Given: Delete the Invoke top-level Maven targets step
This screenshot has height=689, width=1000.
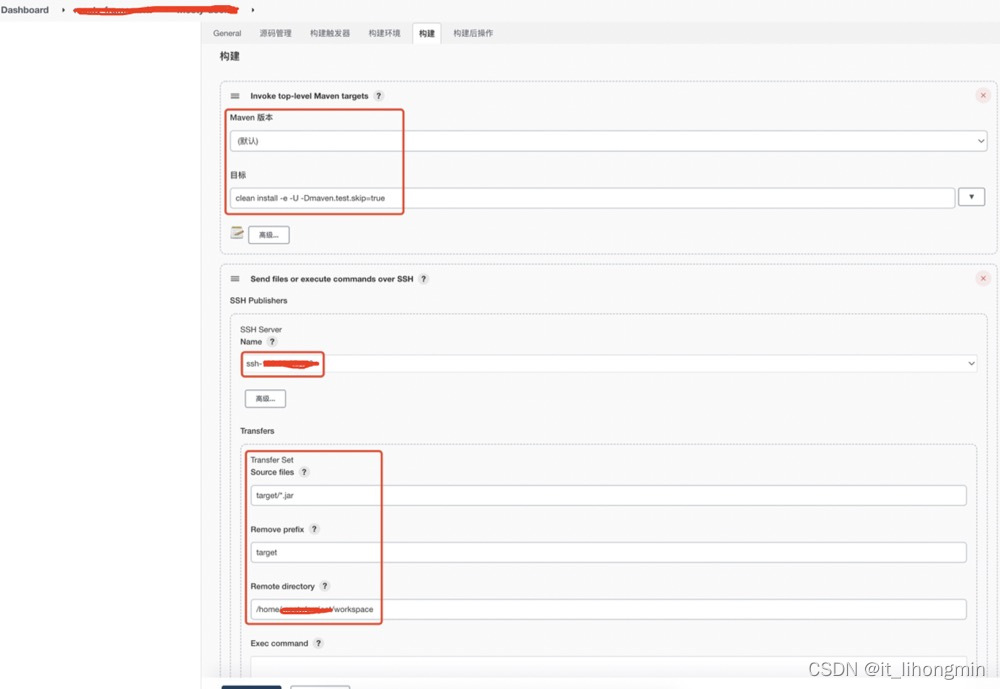Looking at the screenshot, I should [x=983, y=95].
